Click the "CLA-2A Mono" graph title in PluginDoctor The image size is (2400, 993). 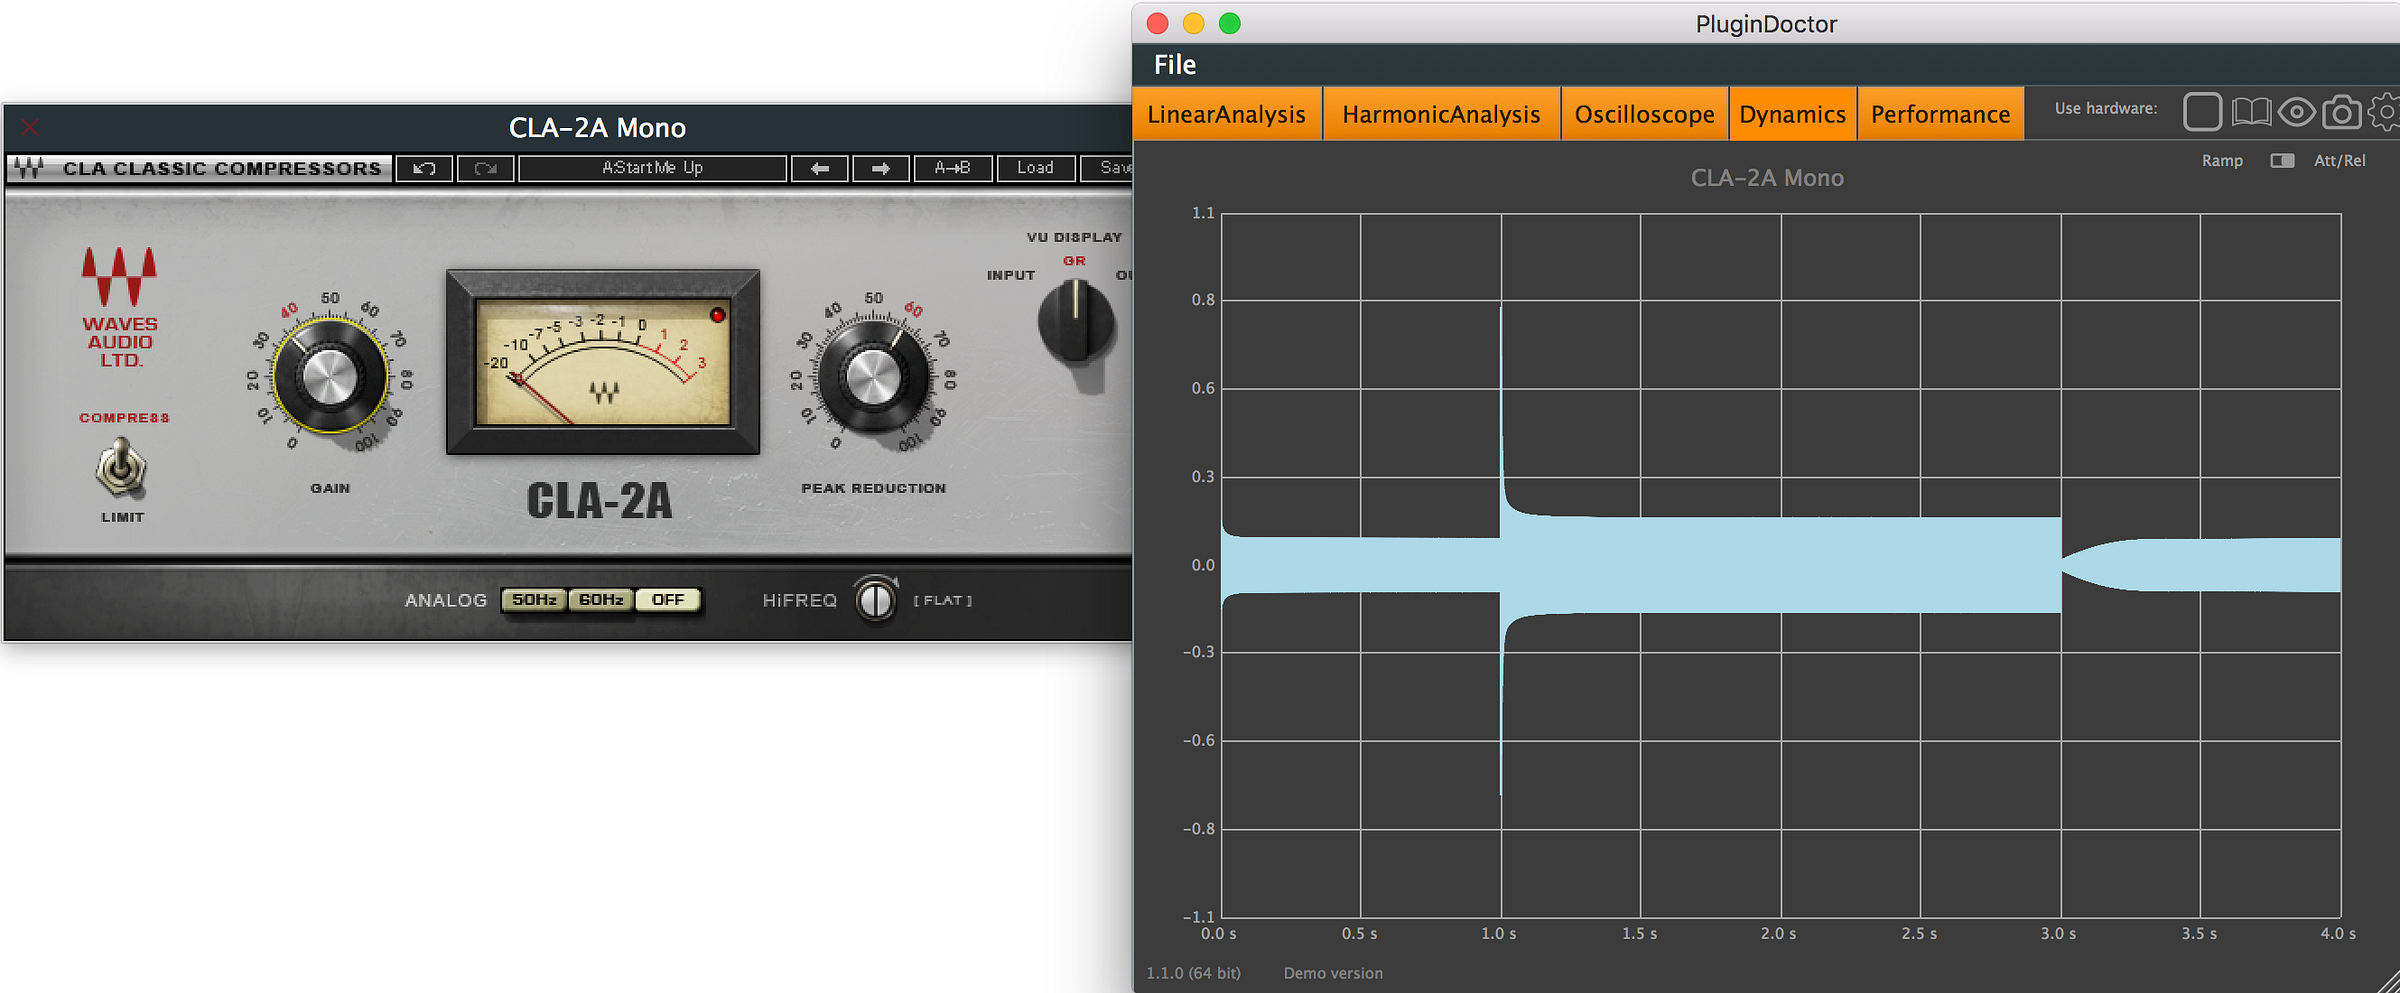pyautogui.click(x=1767, y=178)
